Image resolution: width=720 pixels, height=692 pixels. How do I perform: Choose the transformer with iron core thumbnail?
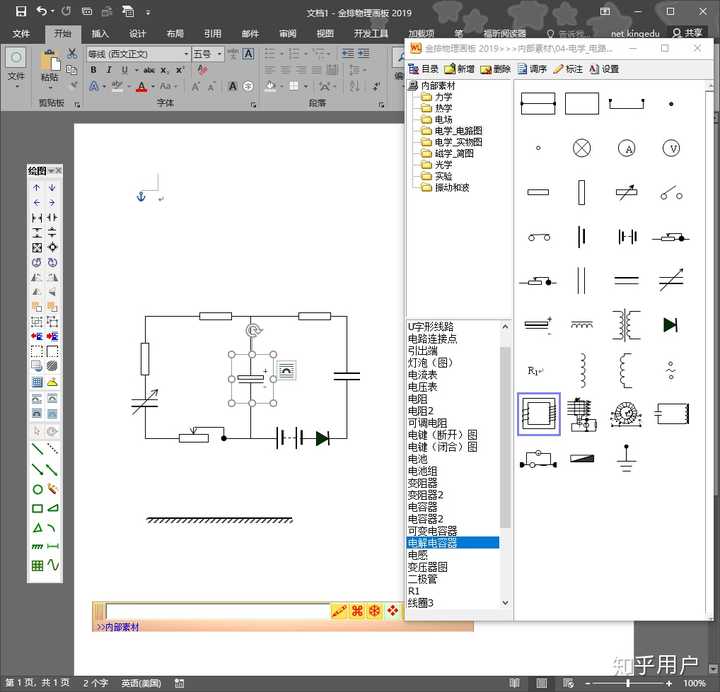[626, 325]
